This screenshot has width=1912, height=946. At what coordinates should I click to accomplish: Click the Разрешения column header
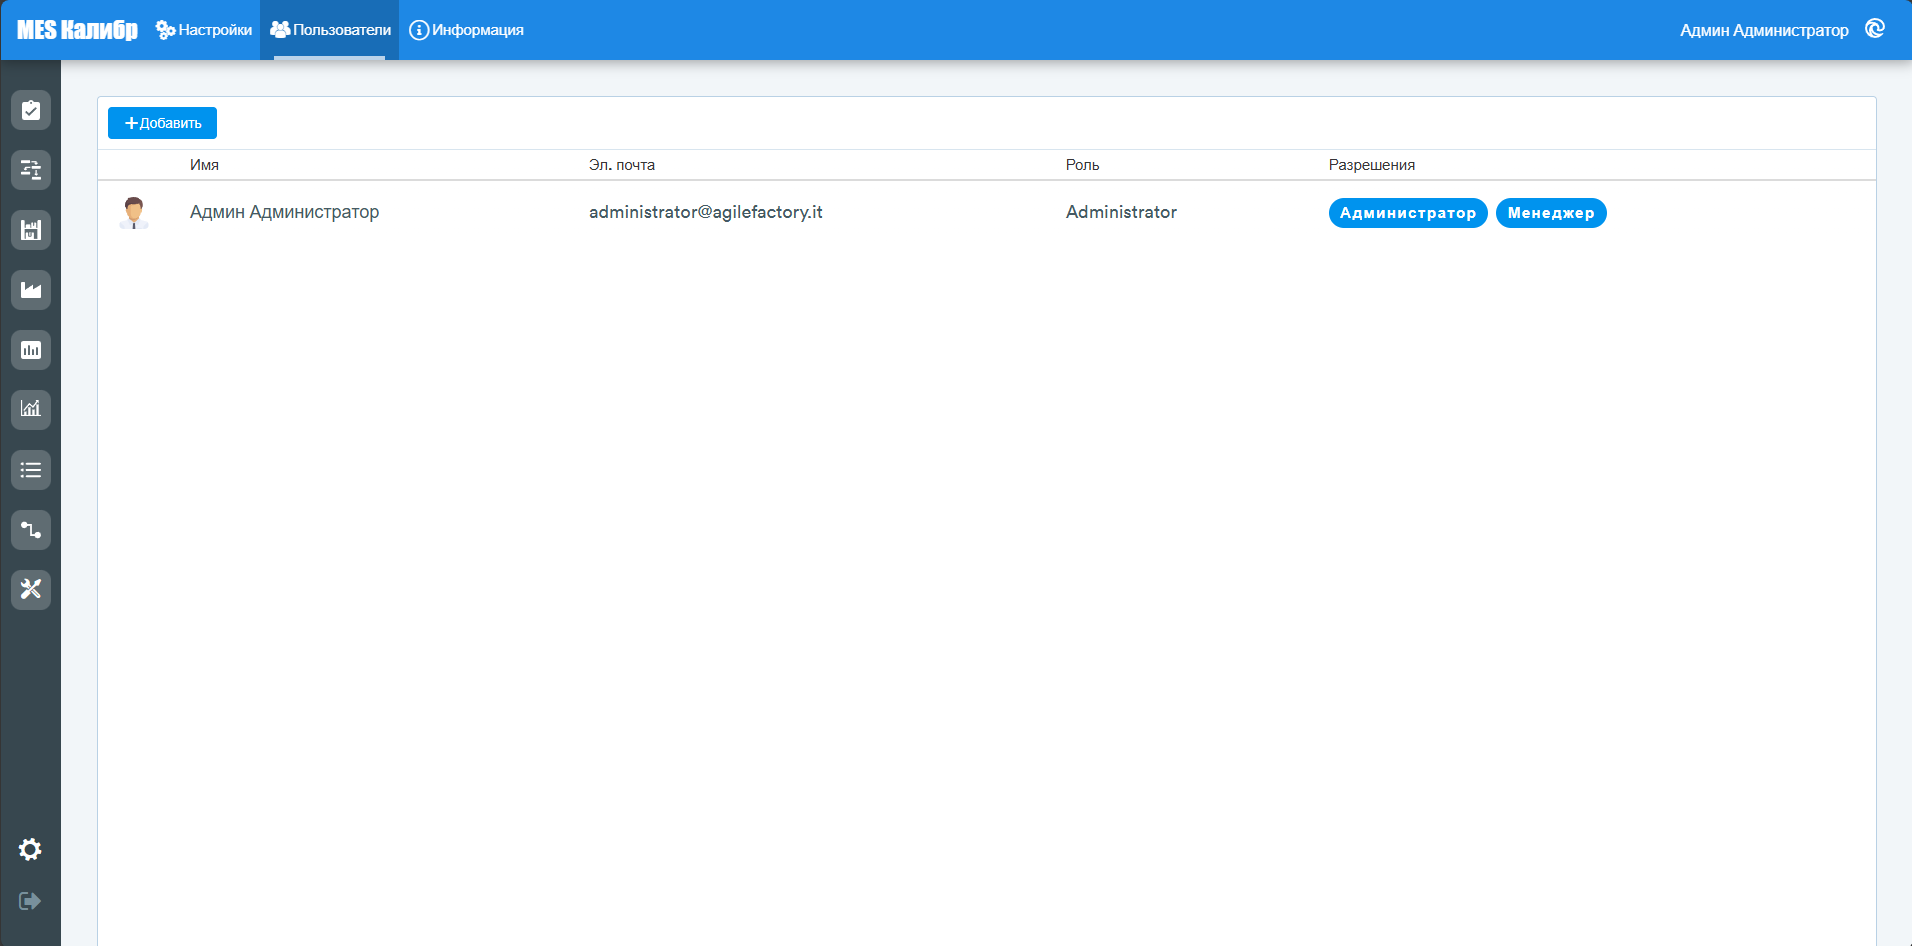(x=1372, y=165)
